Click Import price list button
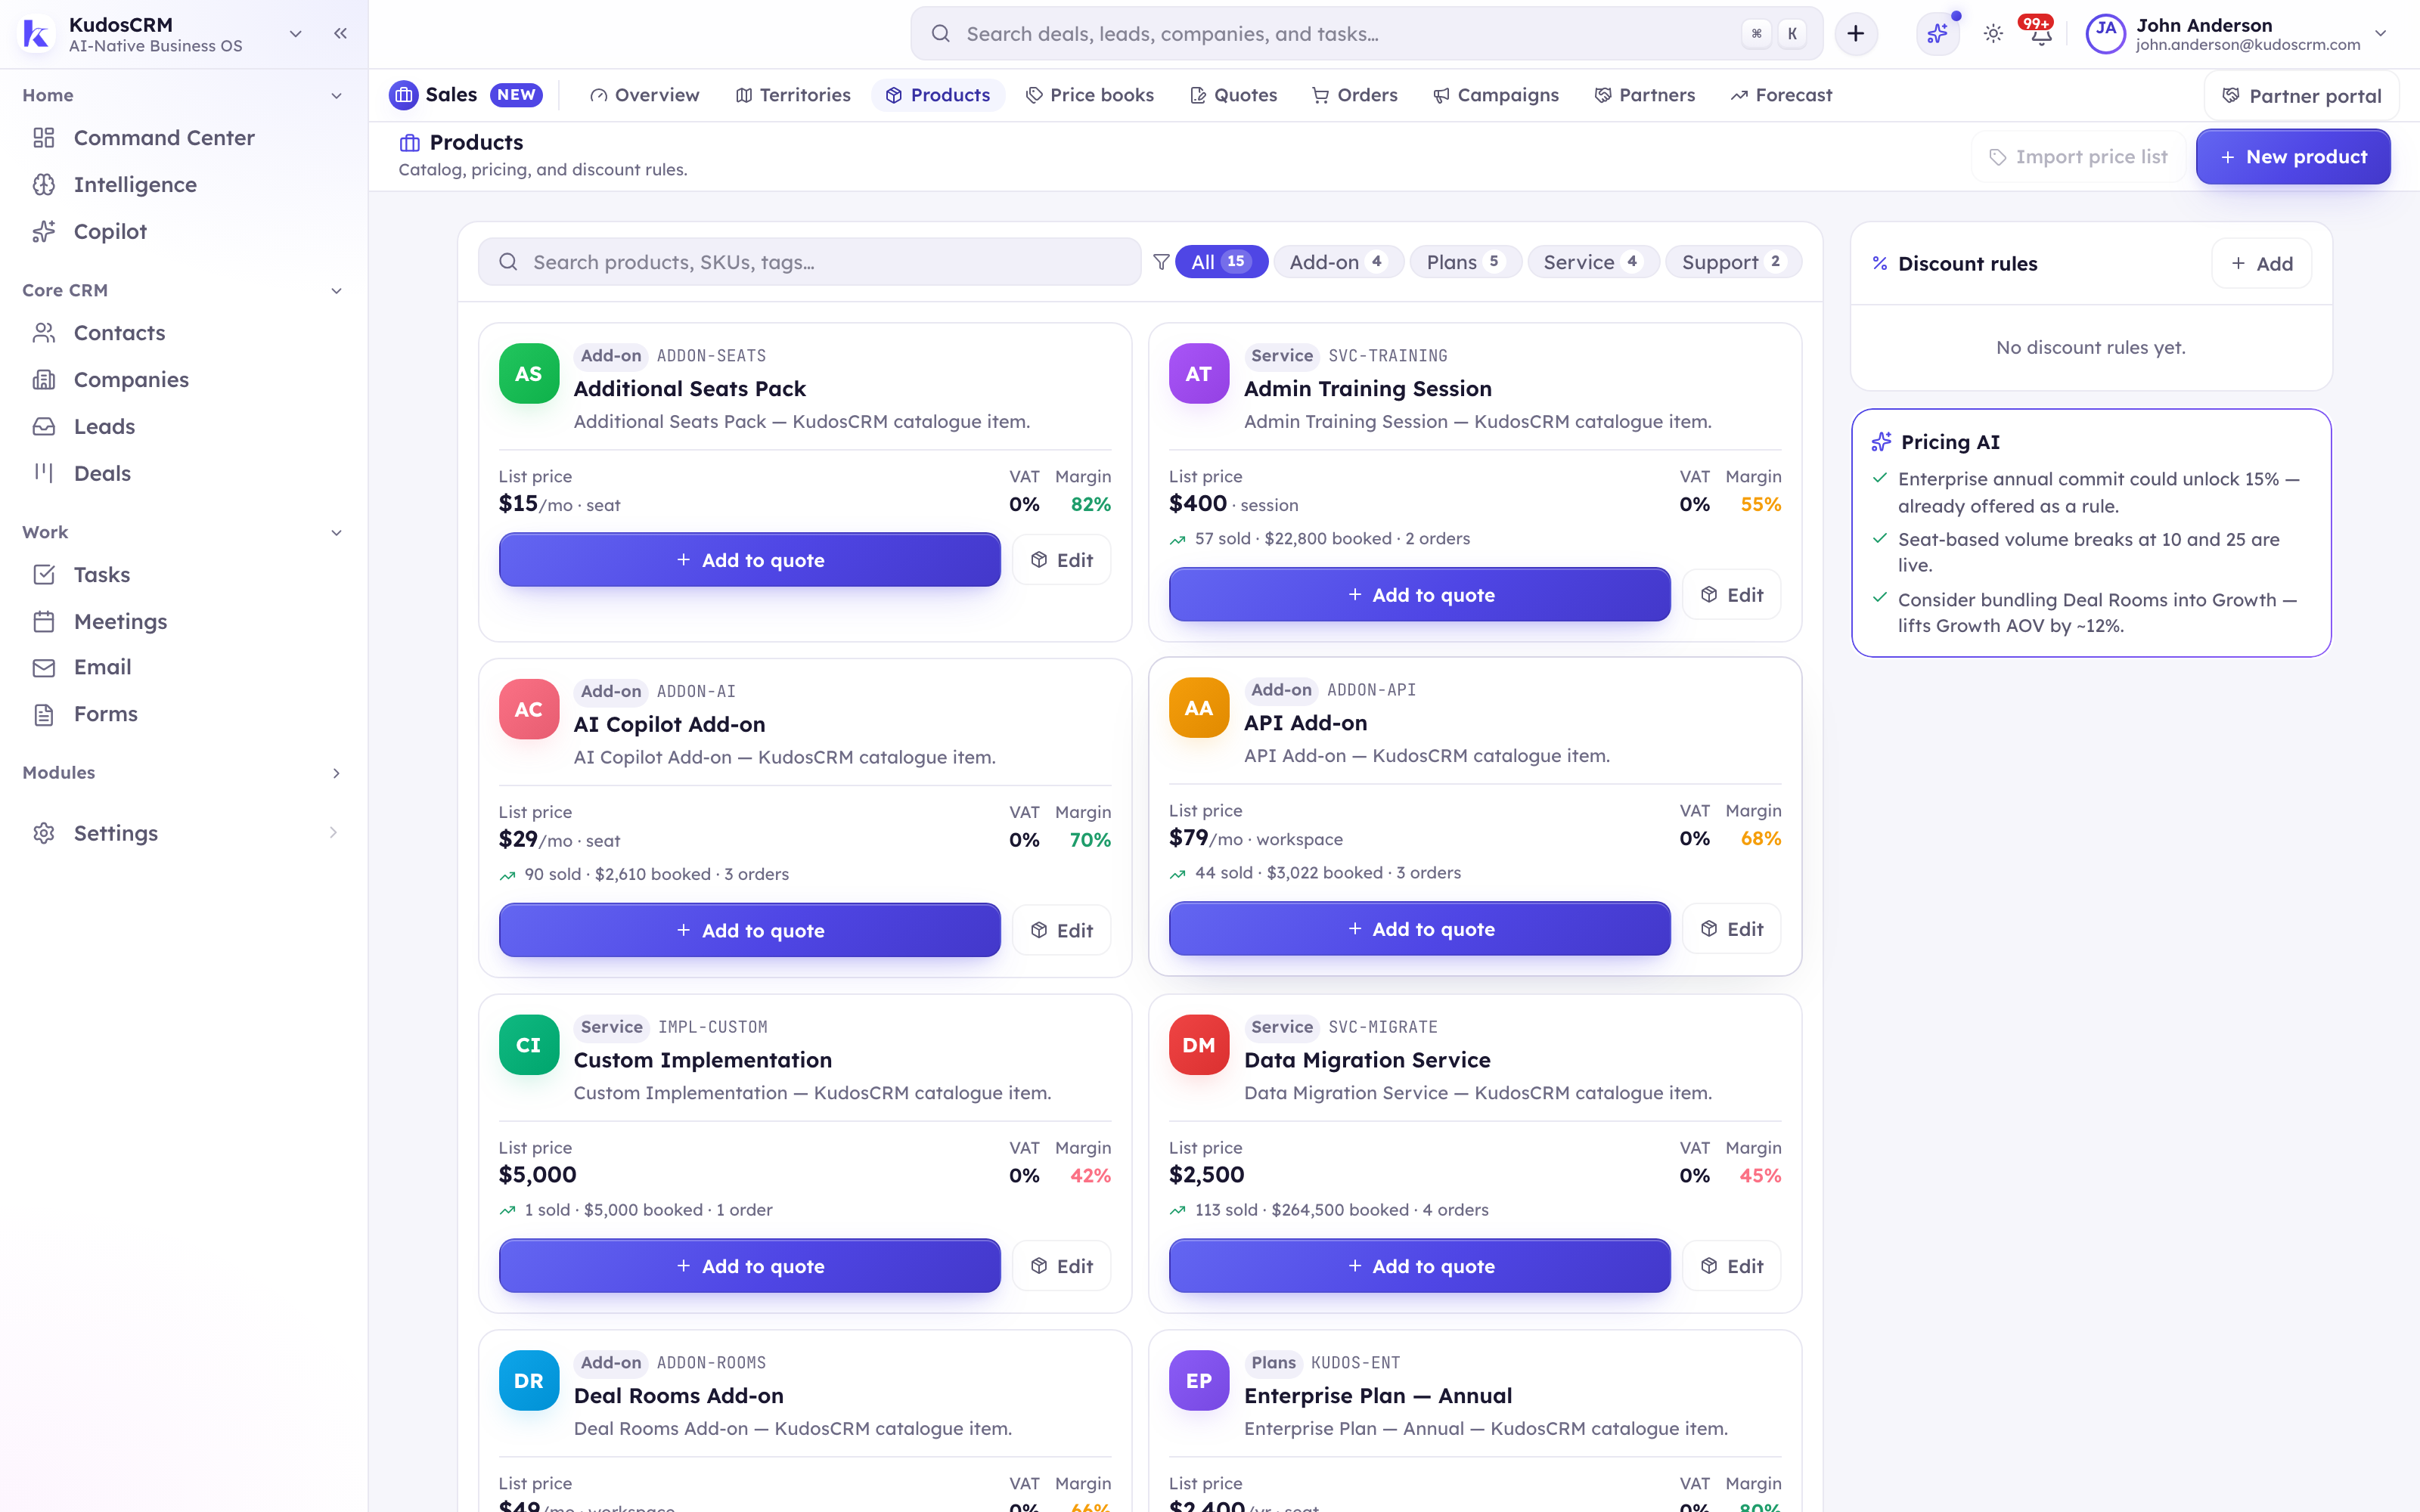This screenshot has width=2420, height=1512. (x=2078, y=157)
